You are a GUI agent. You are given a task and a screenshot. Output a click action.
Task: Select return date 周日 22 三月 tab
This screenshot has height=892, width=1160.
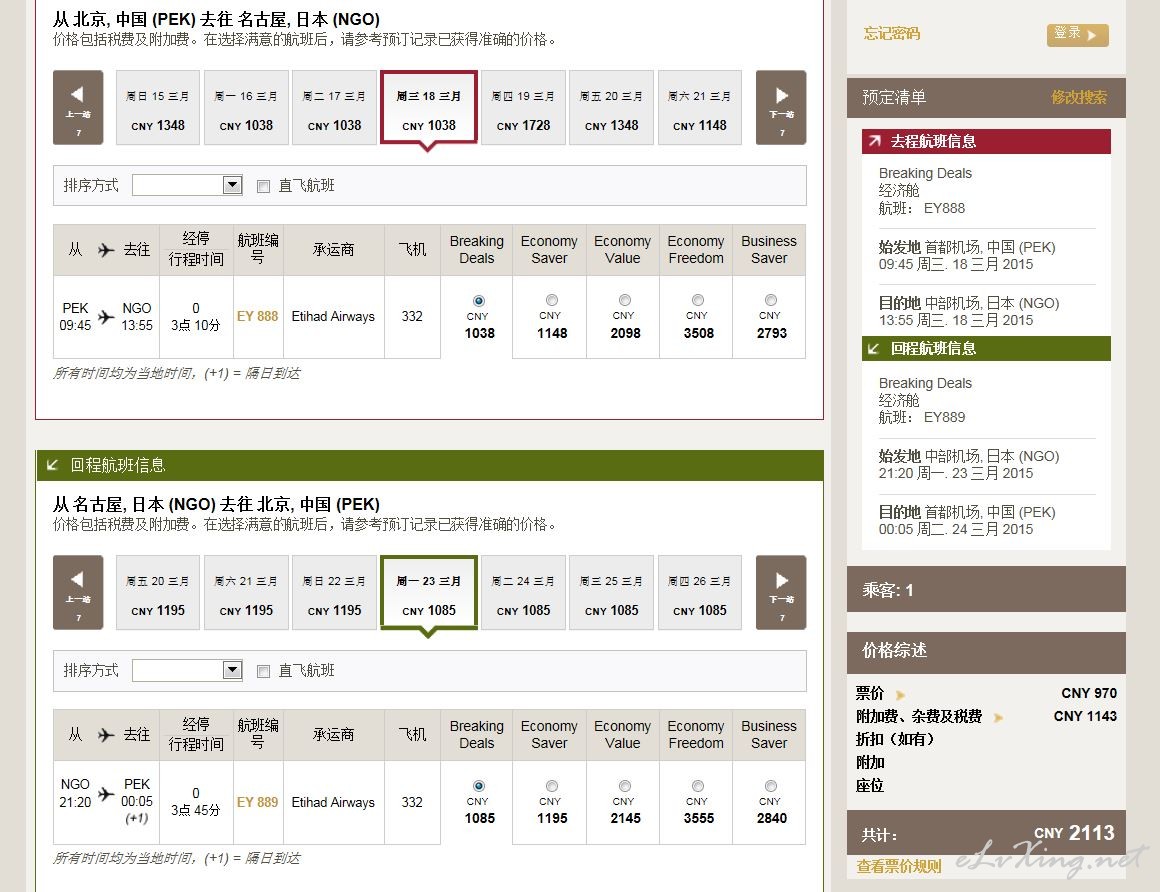coord(334,593)
